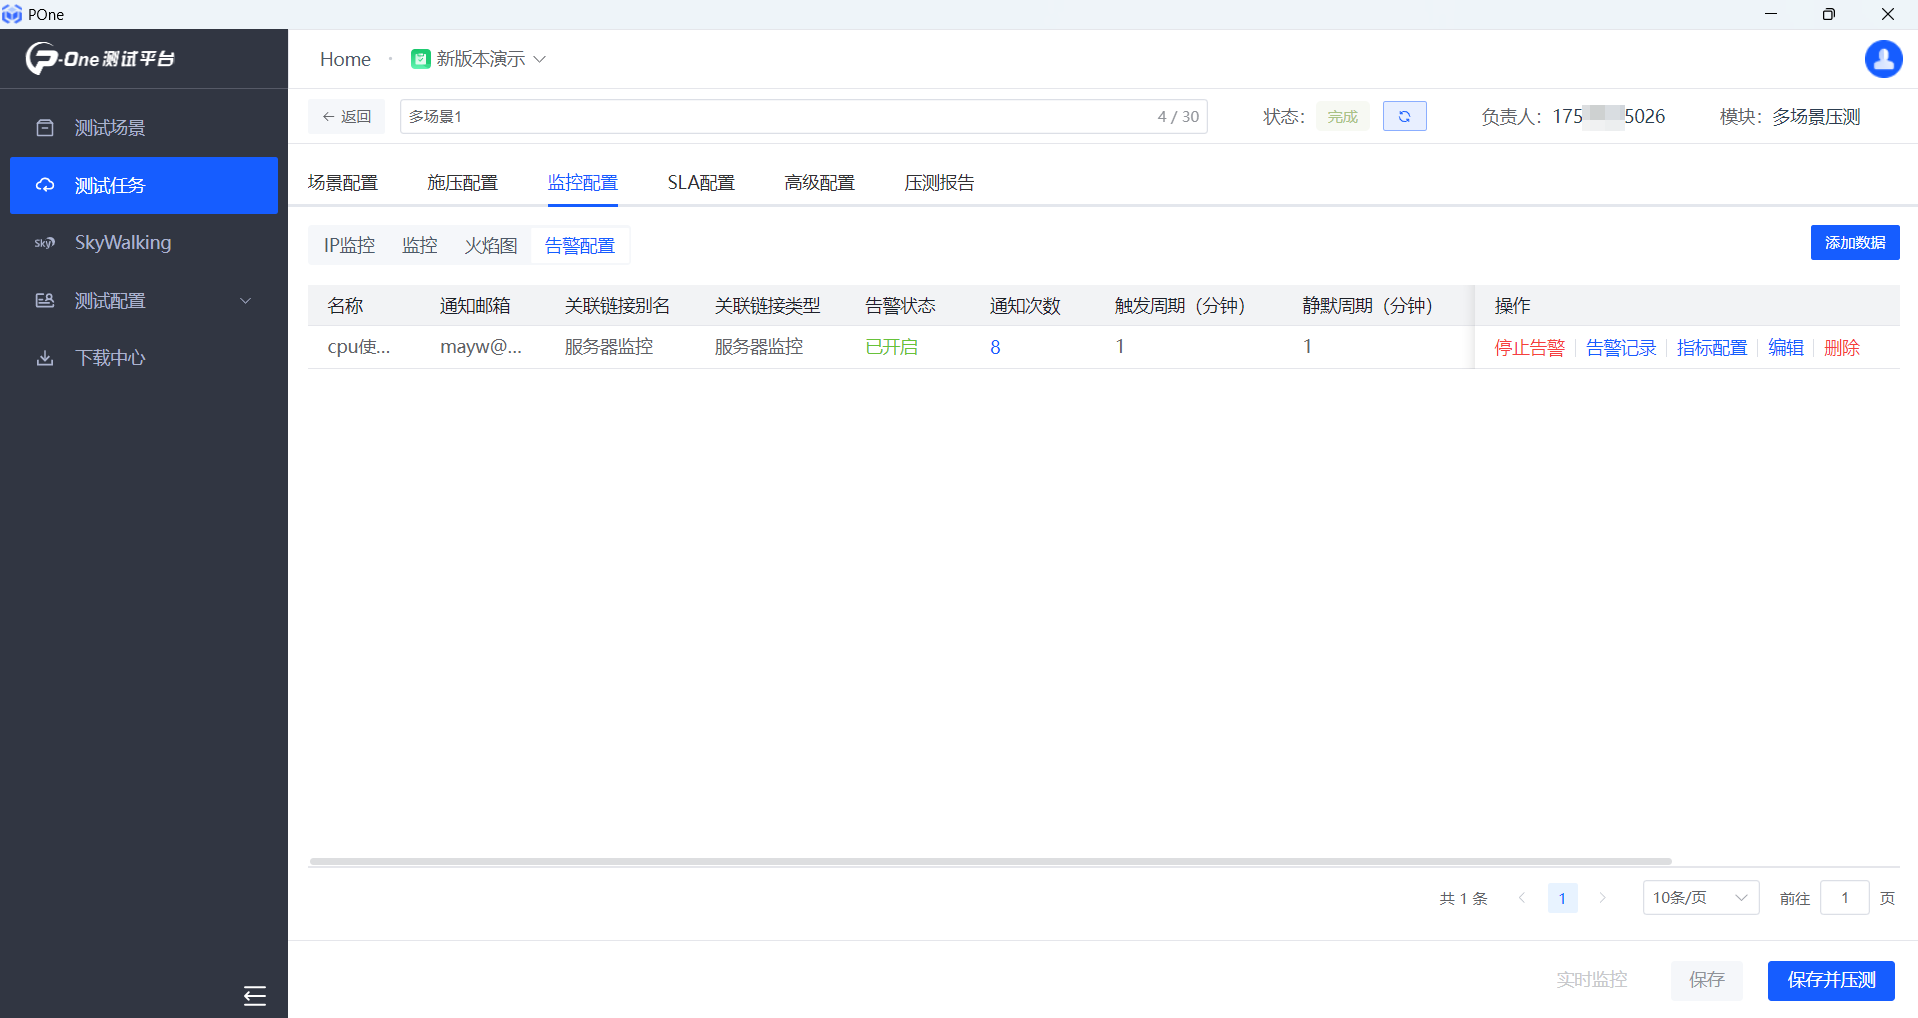Click the 保存并压测 button

point(1830,980)
